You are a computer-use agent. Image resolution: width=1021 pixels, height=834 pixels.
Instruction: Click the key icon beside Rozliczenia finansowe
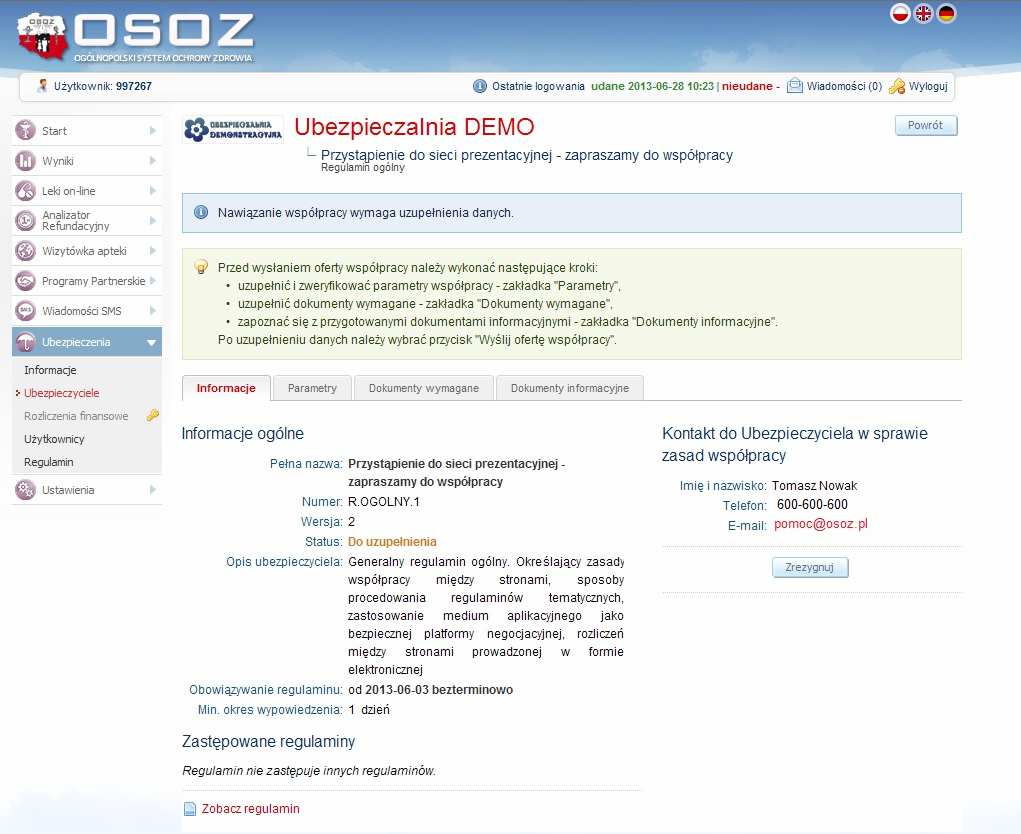coord(153,415)
